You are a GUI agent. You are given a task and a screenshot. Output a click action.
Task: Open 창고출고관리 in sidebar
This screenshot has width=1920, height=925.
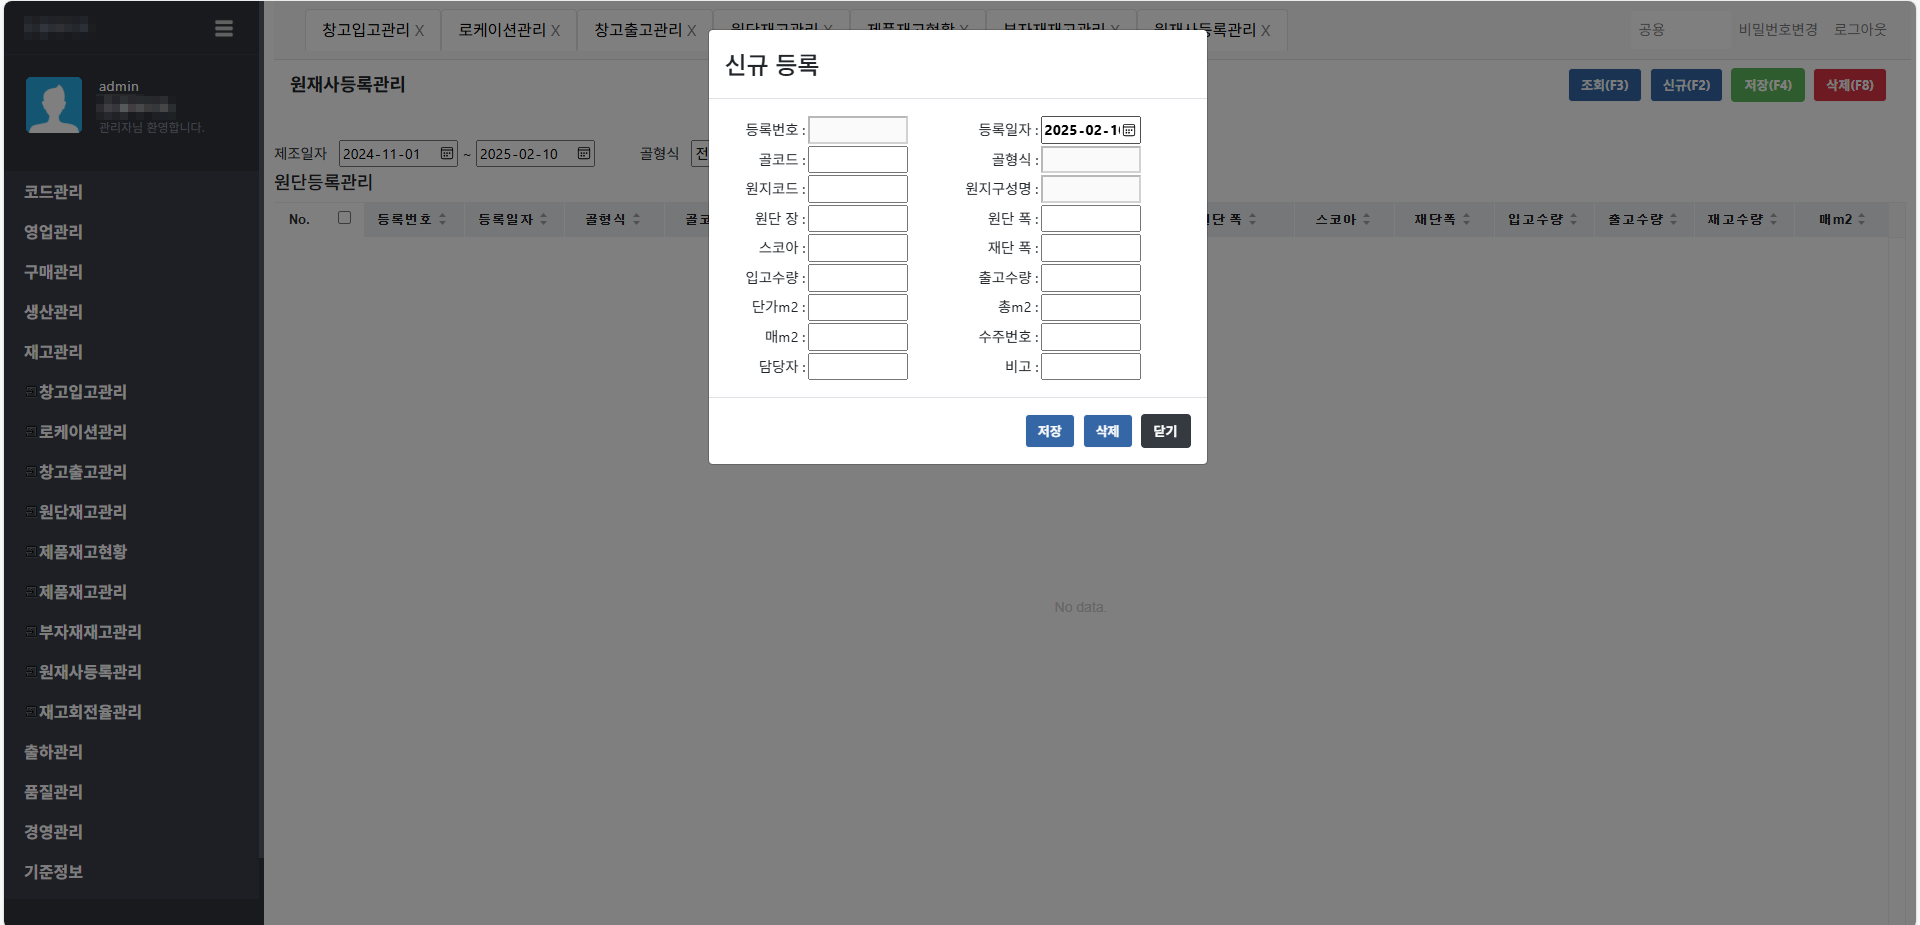click(x=83, y=472)
